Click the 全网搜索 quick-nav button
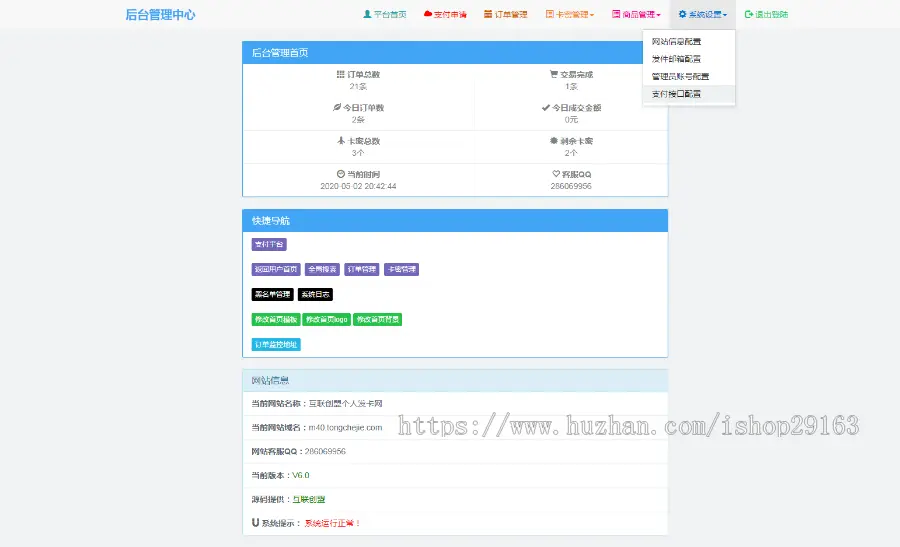Screen dimensions: 900x547 tap(322, 269)
